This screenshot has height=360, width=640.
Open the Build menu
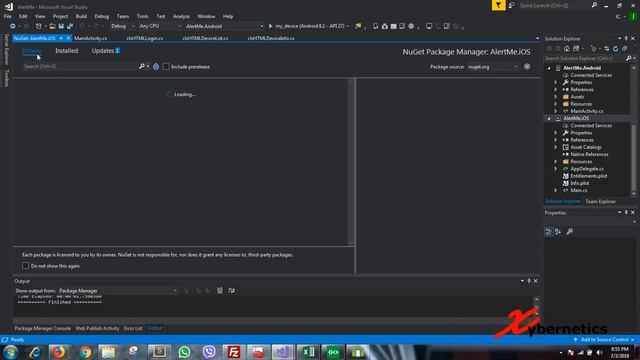pos(81,16)
